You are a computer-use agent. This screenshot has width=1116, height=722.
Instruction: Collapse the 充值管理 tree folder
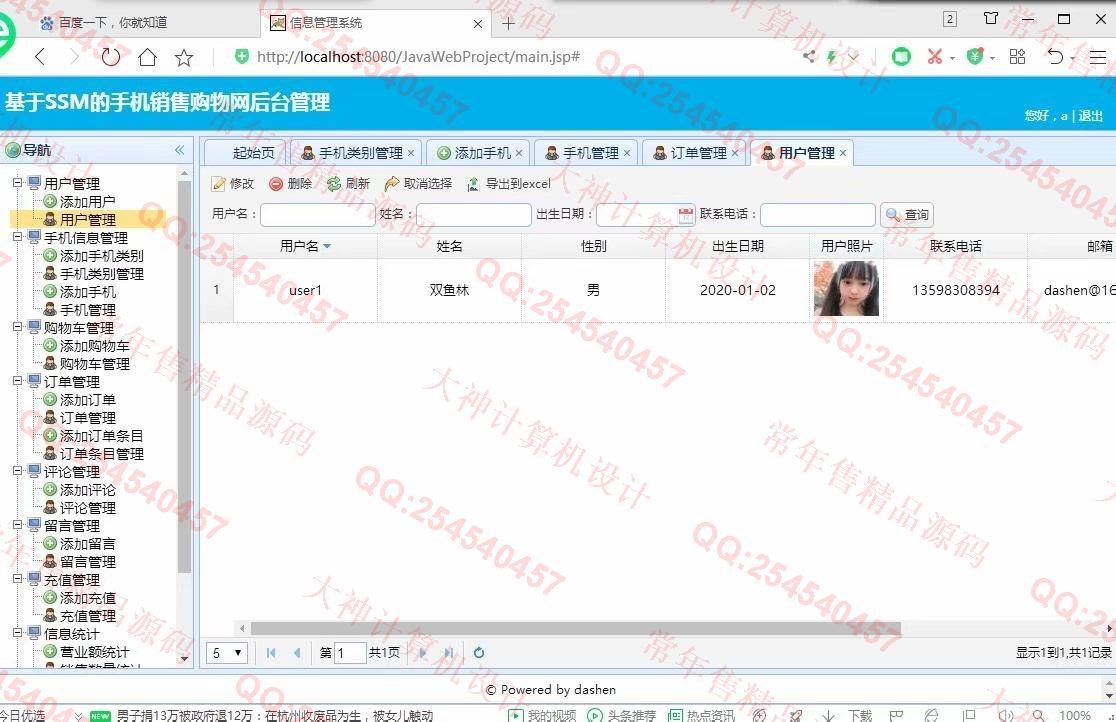18,579
